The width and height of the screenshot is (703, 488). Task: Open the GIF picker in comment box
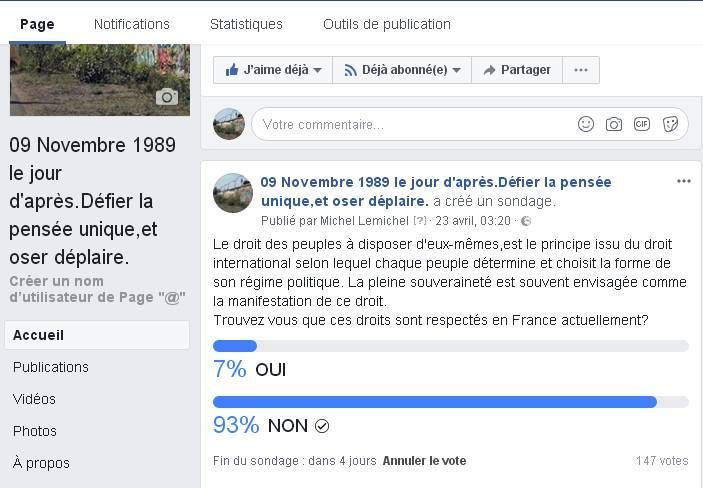coord(642,124)
